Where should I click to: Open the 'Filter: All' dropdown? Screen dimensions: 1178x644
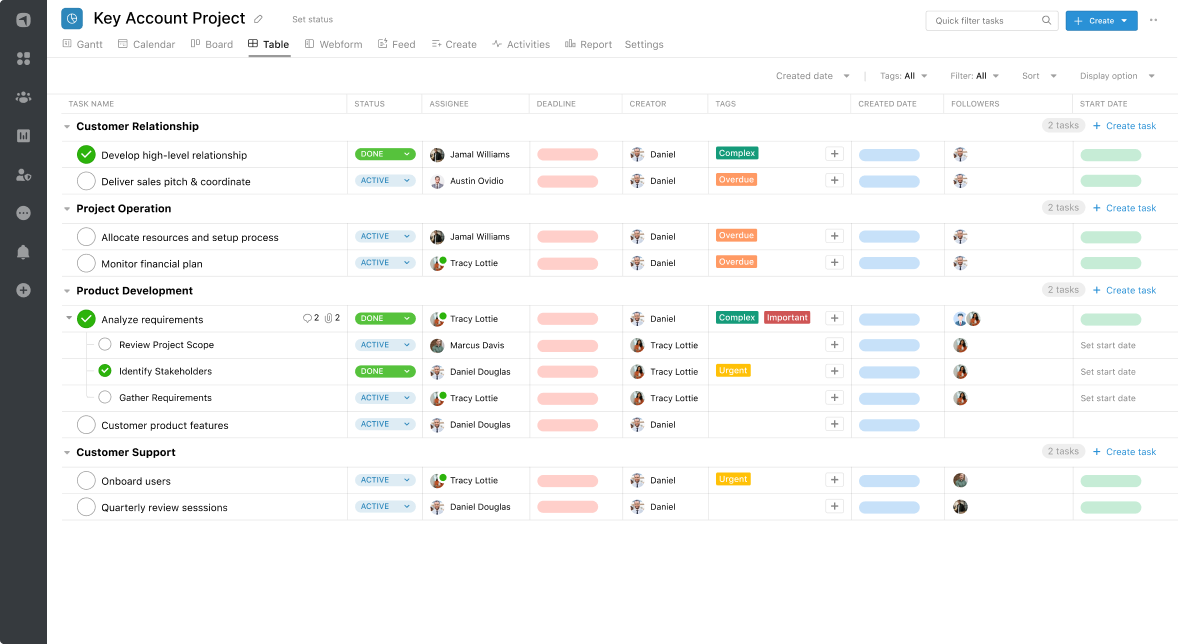click(x=974, y=75)
